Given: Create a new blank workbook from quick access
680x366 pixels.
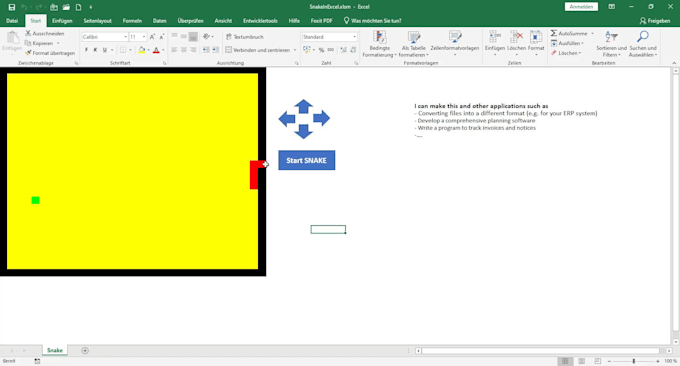Looking at the screenshot, I should click(78, 7).
